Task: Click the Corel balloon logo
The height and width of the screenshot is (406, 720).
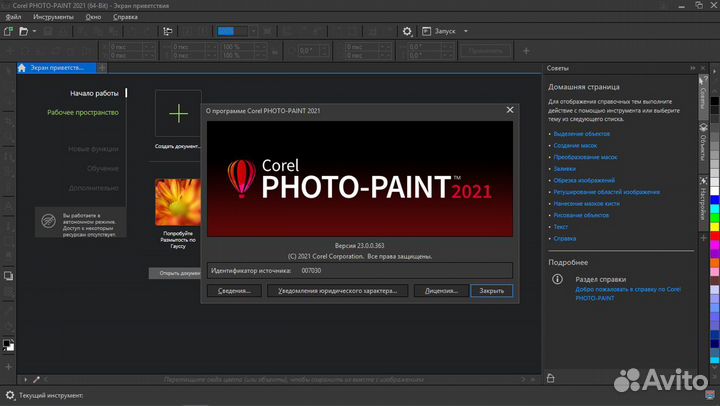Action: 242,179
